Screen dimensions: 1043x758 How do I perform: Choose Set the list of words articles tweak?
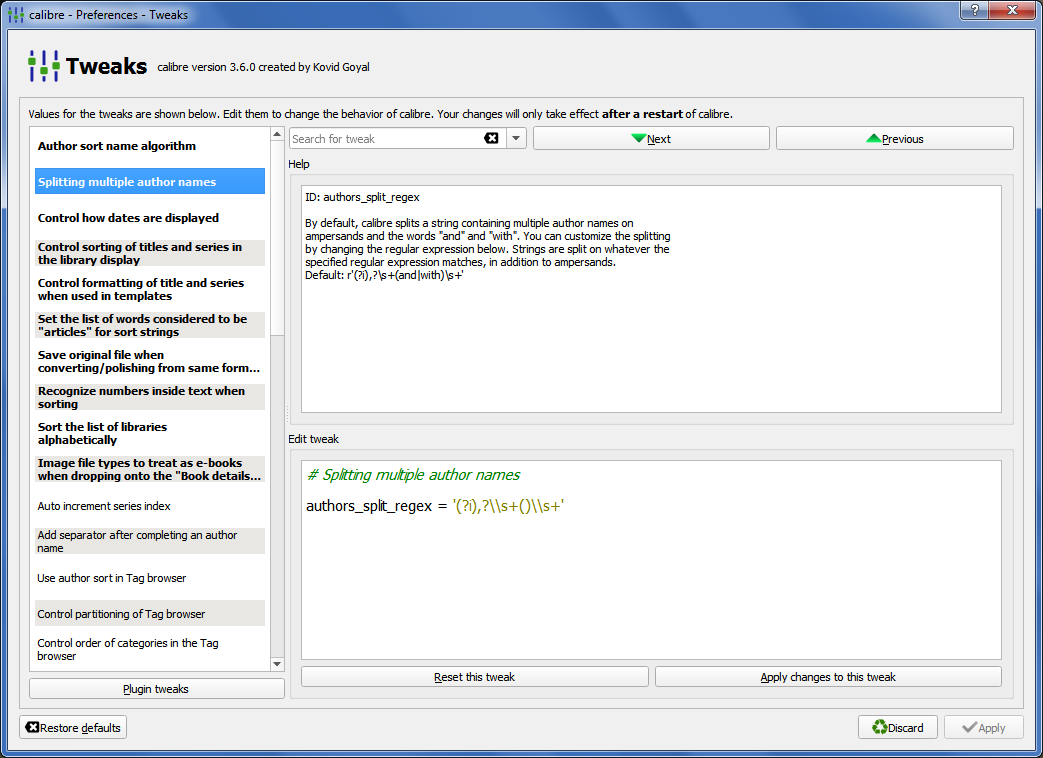150,325
